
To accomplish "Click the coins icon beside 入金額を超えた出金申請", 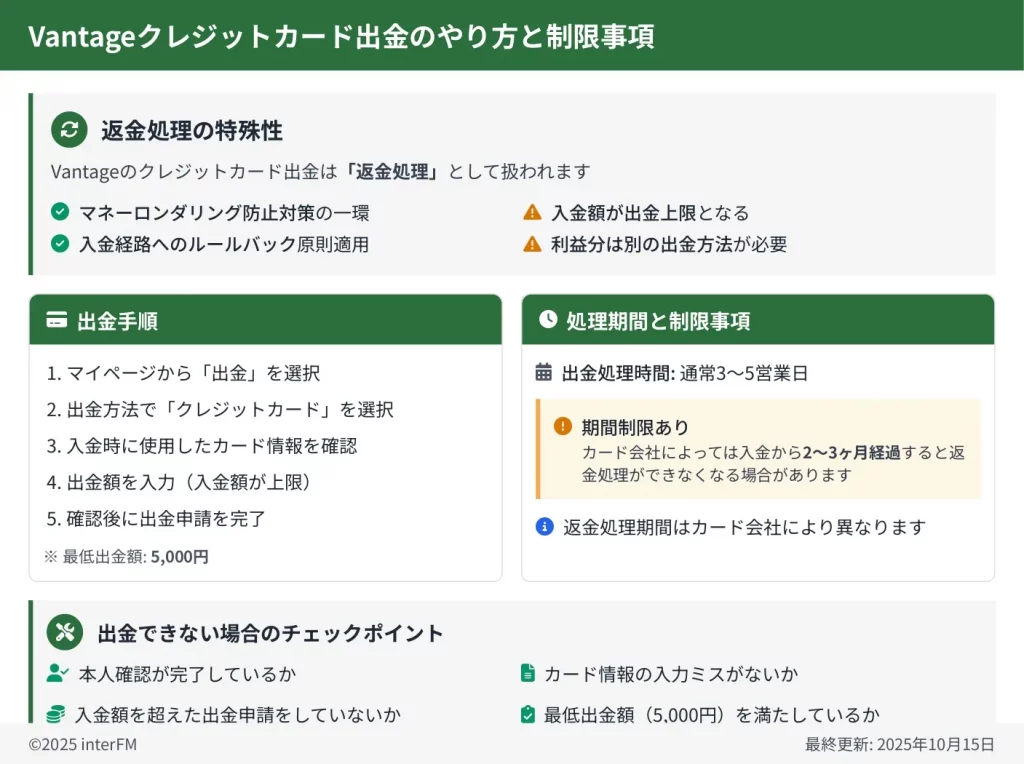I will pos(56,714).
